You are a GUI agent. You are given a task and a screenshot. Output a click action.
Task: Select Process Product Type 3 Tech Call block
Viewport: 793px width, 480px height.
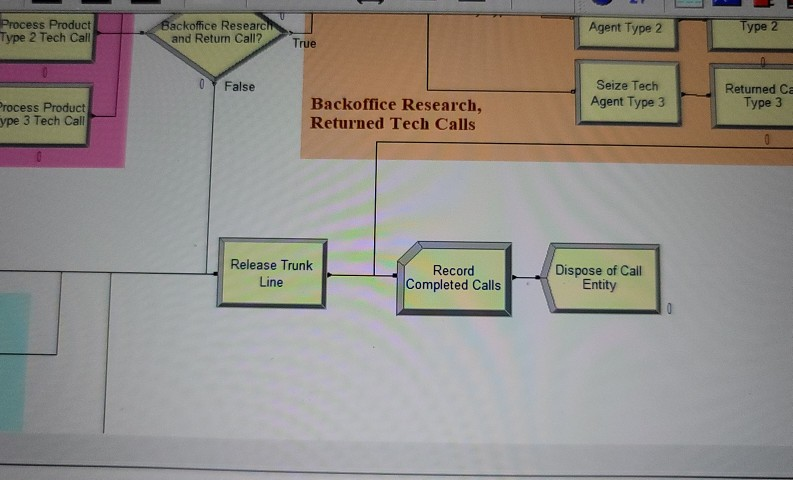coord(45,115)
